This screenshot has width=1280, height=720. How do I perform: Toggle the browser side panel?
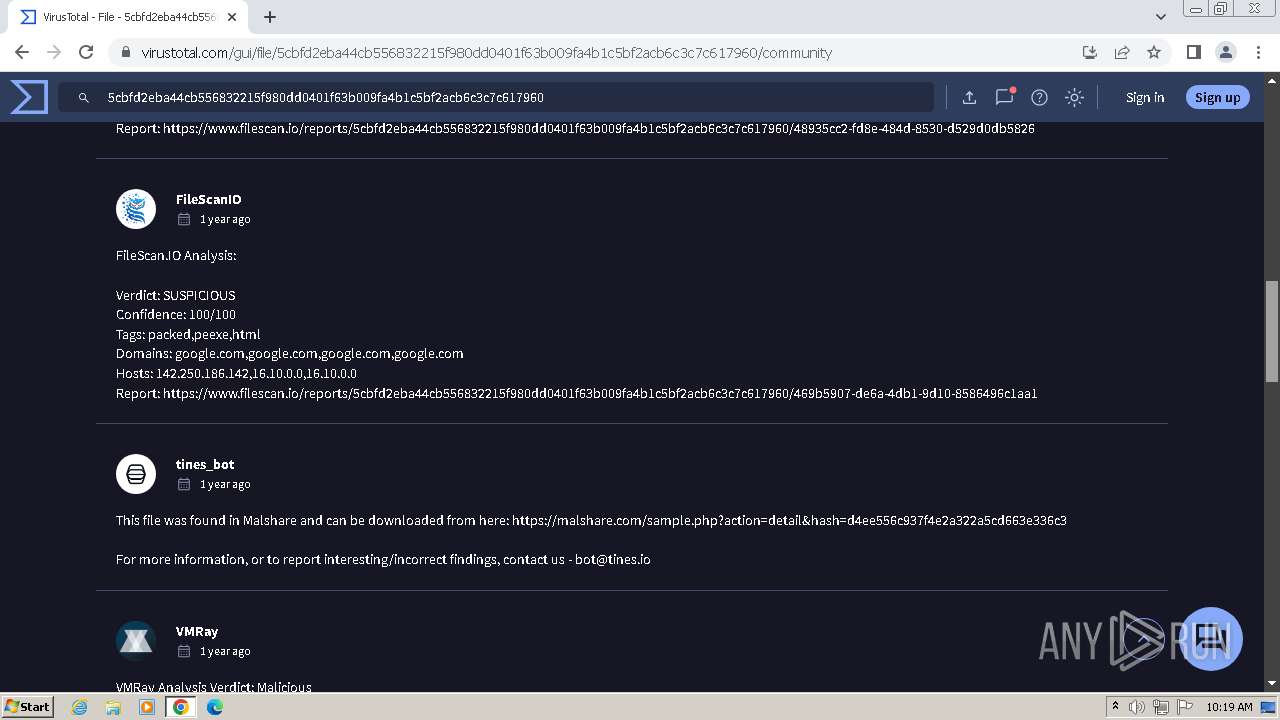pos(1193,52)
